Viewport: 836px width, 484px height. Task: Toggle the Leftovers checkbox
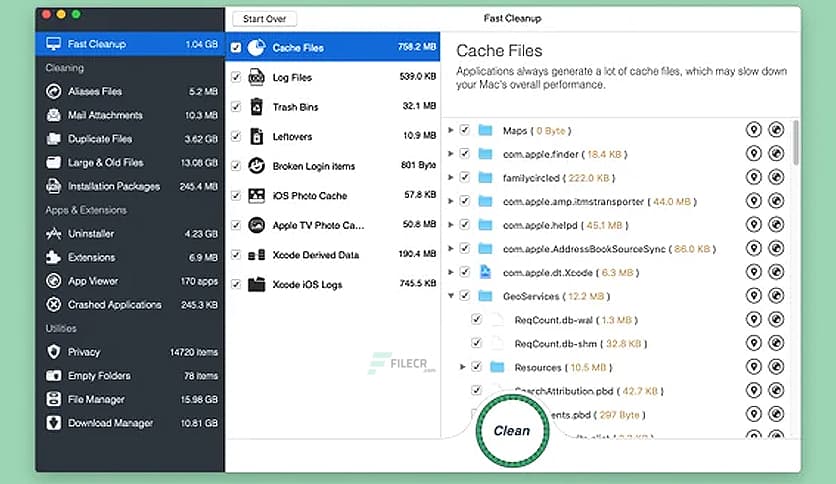236,136
